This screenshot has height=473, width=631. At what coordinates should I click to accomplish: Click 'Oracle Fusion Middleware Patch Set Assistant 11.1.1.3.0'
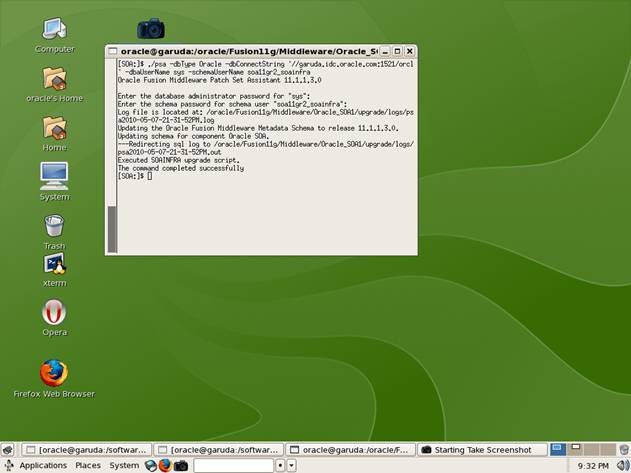[219, 80]
